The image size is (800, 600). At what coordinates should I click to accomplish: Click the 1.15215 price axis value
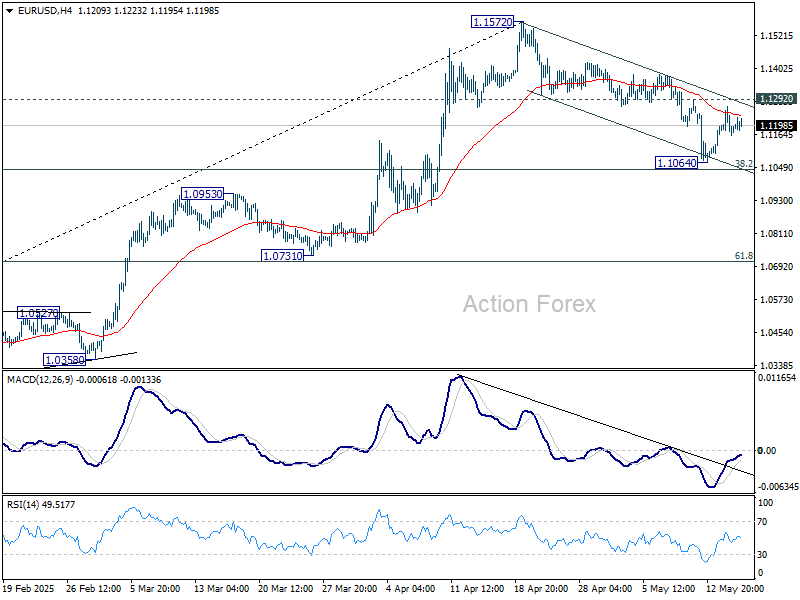[x=777, y=36]
